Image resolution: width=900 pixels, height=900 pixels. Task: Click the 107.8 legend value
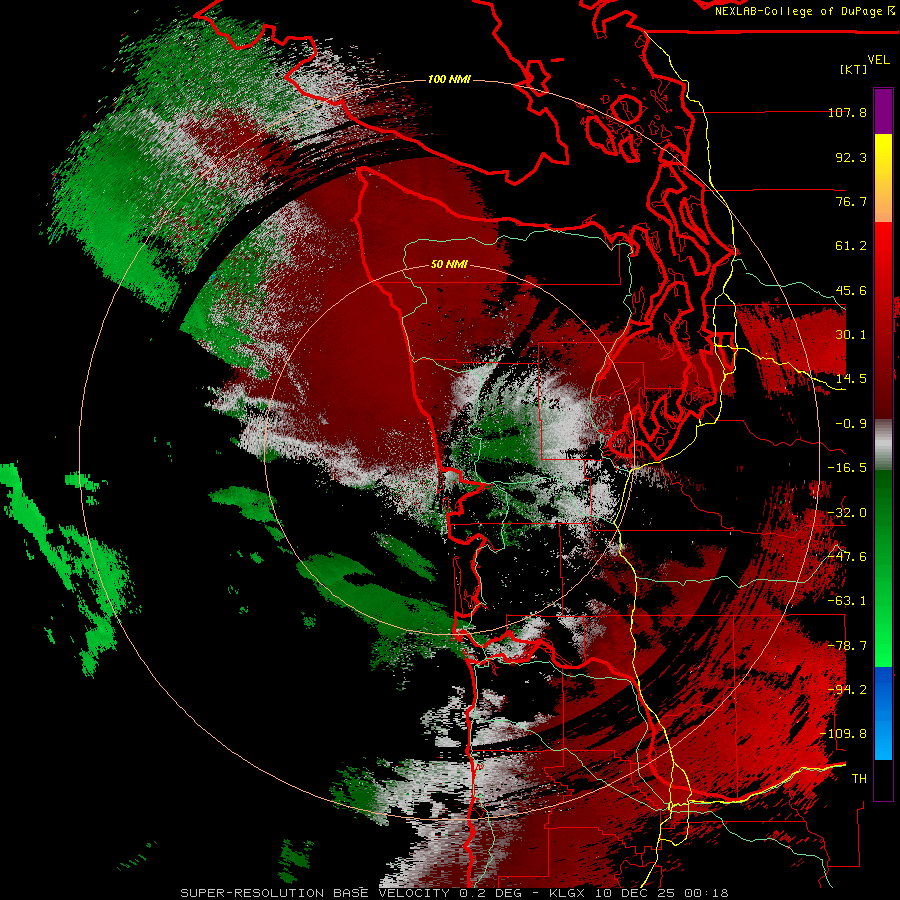click(847, 112)
